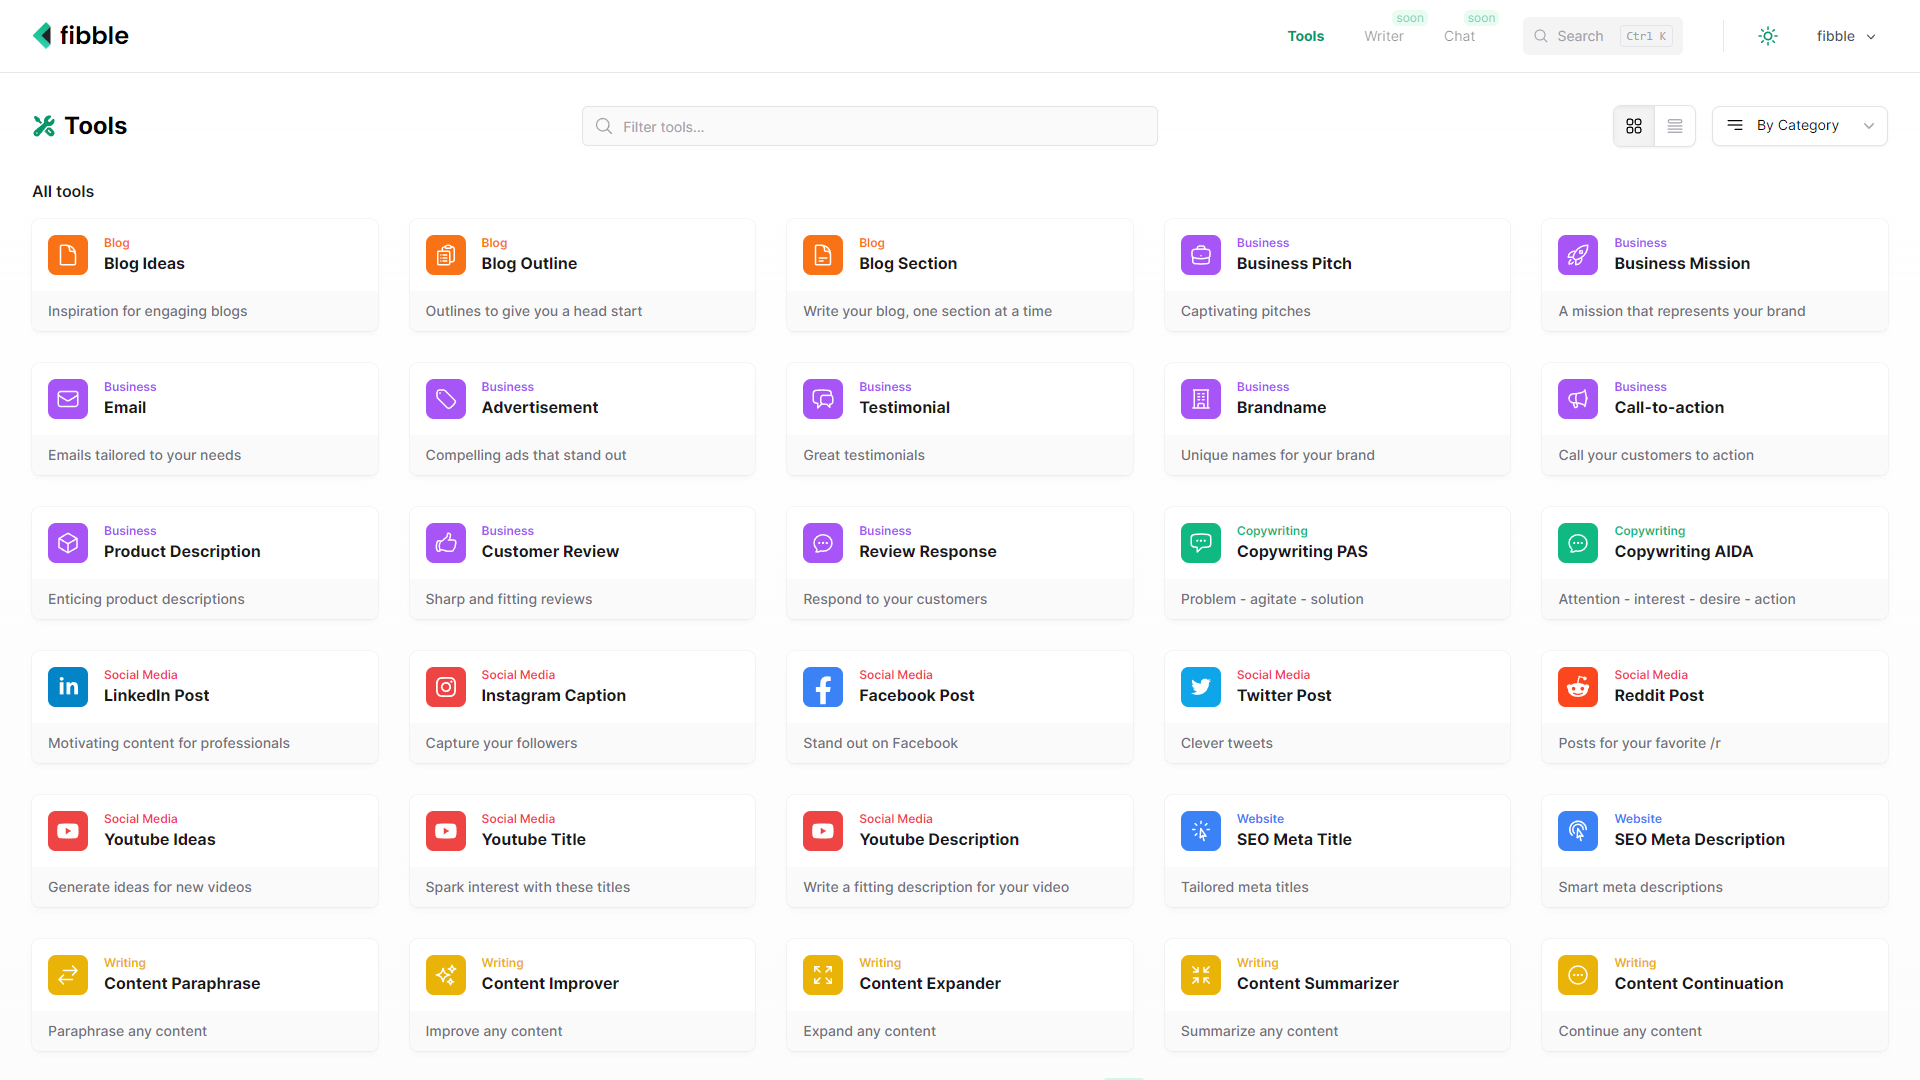Click the Review Response speech bubble icon
Image resolution: width=1920 pixels, height=1080 pixels.
coord(823,543)
